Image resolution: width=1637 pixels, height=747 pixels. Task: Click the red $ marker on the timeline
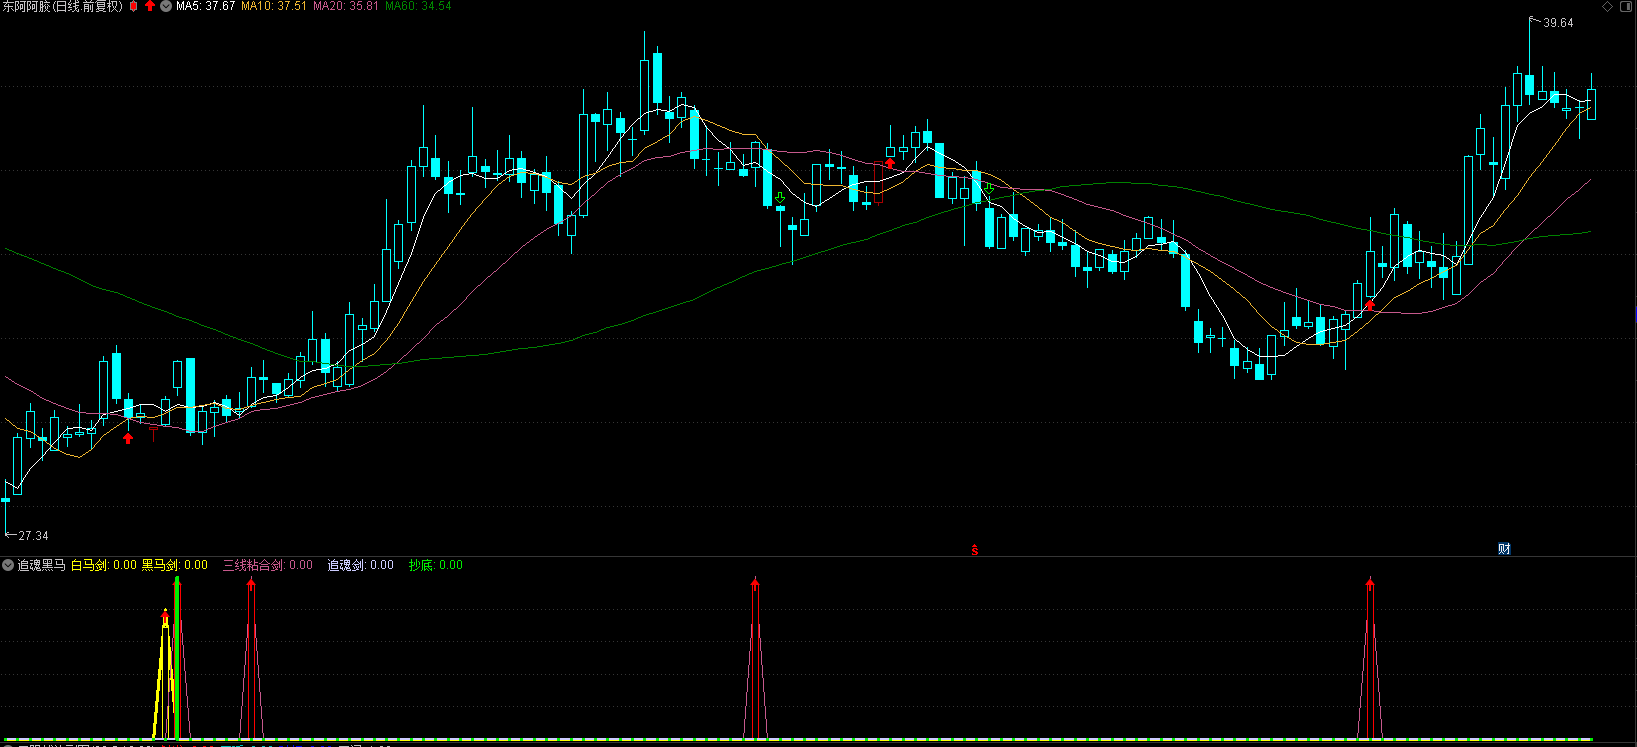[x=975, y=549]
